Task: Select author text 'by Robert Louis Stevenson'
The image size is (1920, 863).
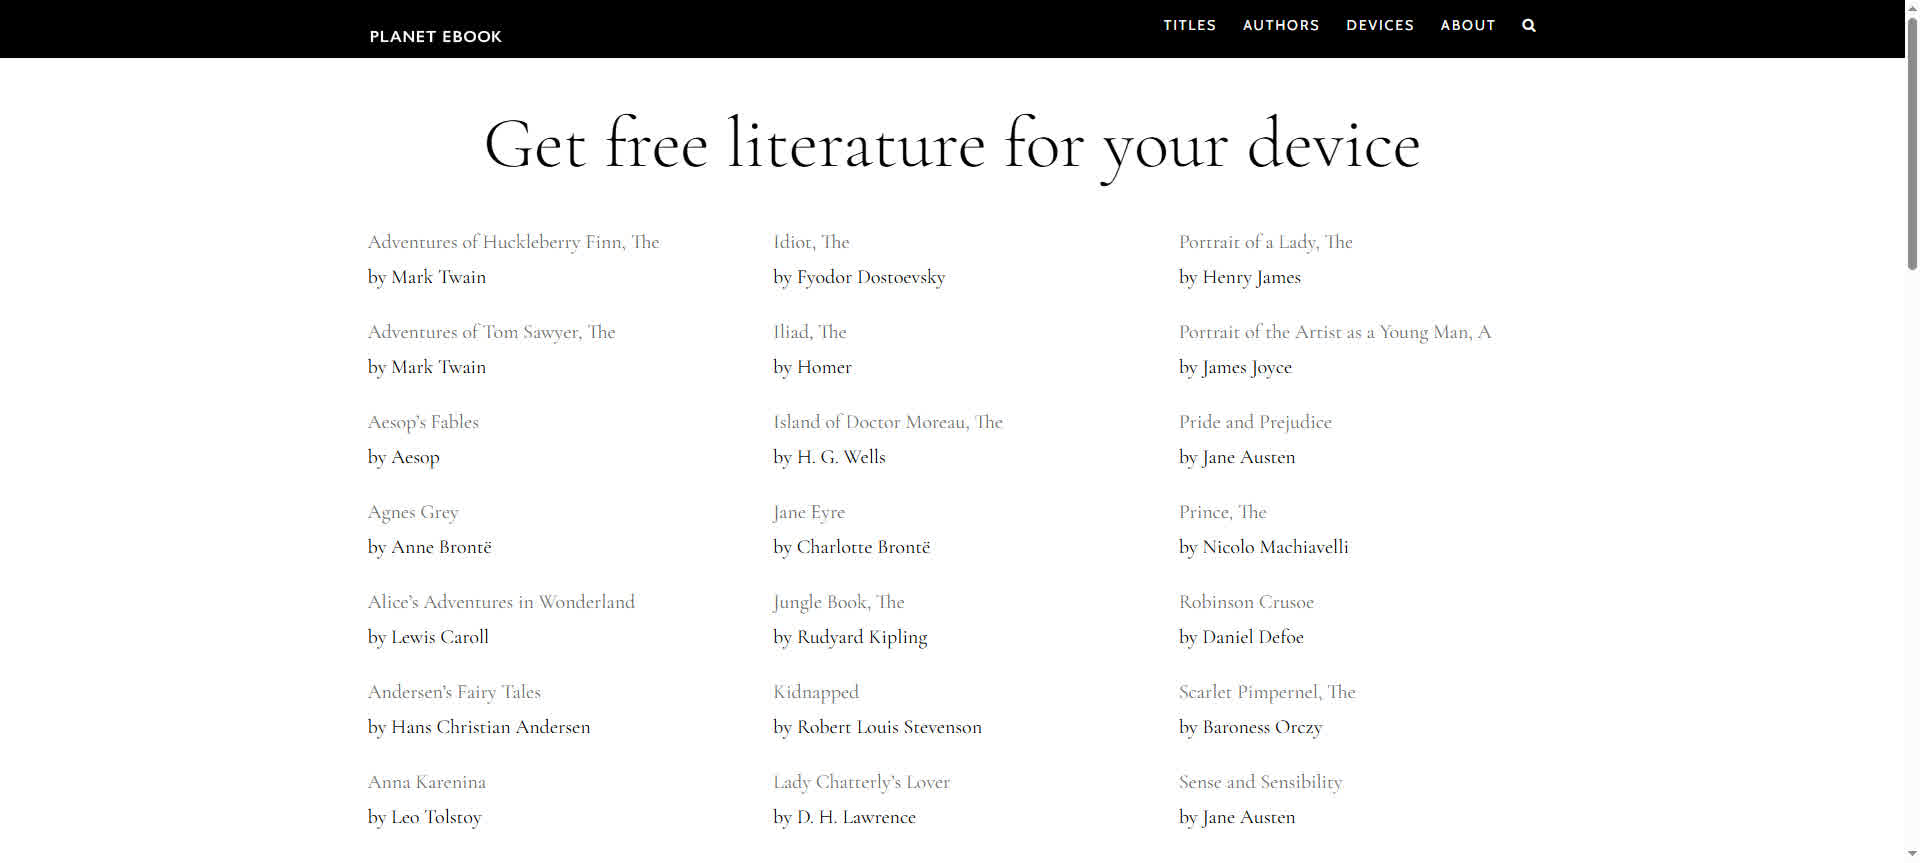Action: coord(878,727)
